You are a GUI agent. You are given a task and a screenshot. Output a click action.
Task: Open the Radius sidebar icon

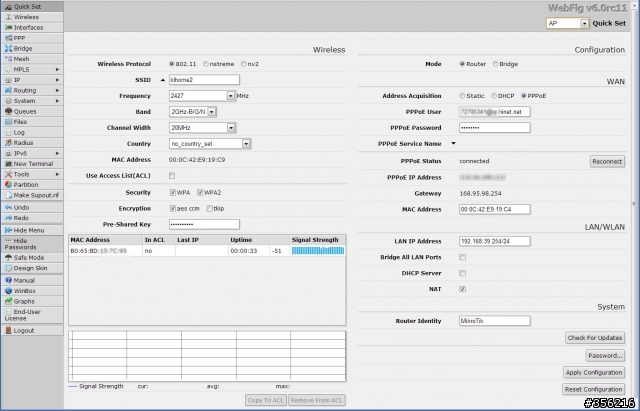(x=8, y=142)
